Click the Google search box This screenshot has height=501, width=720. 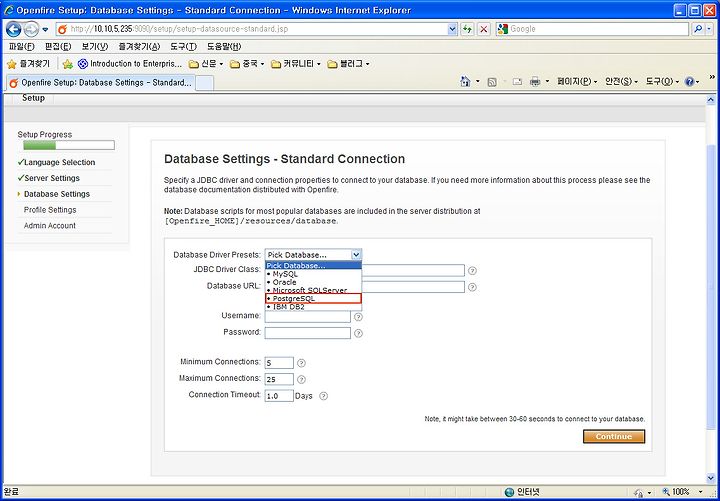click(592, 29)
